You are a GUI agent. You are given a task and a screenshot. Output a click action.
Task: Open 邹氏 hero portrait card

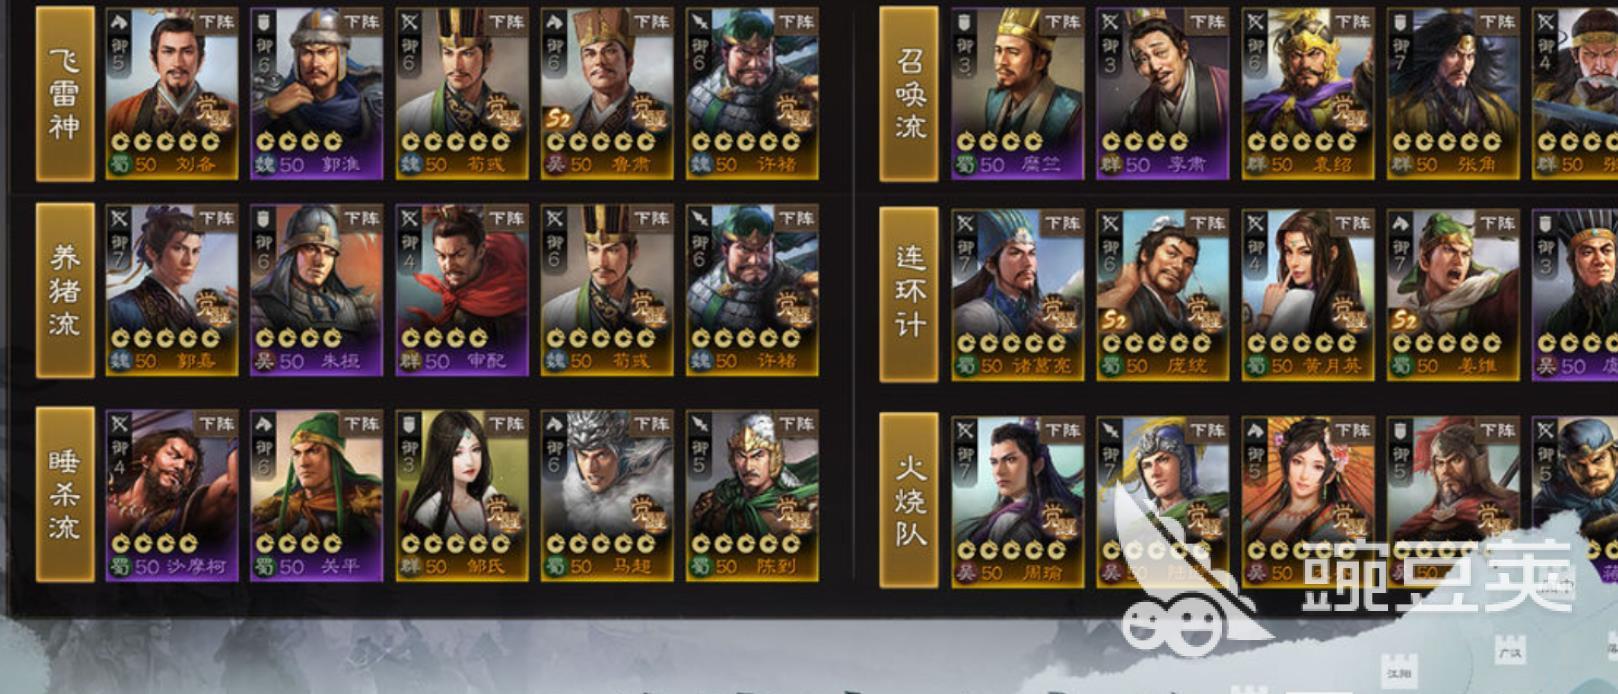click(461, 495)
